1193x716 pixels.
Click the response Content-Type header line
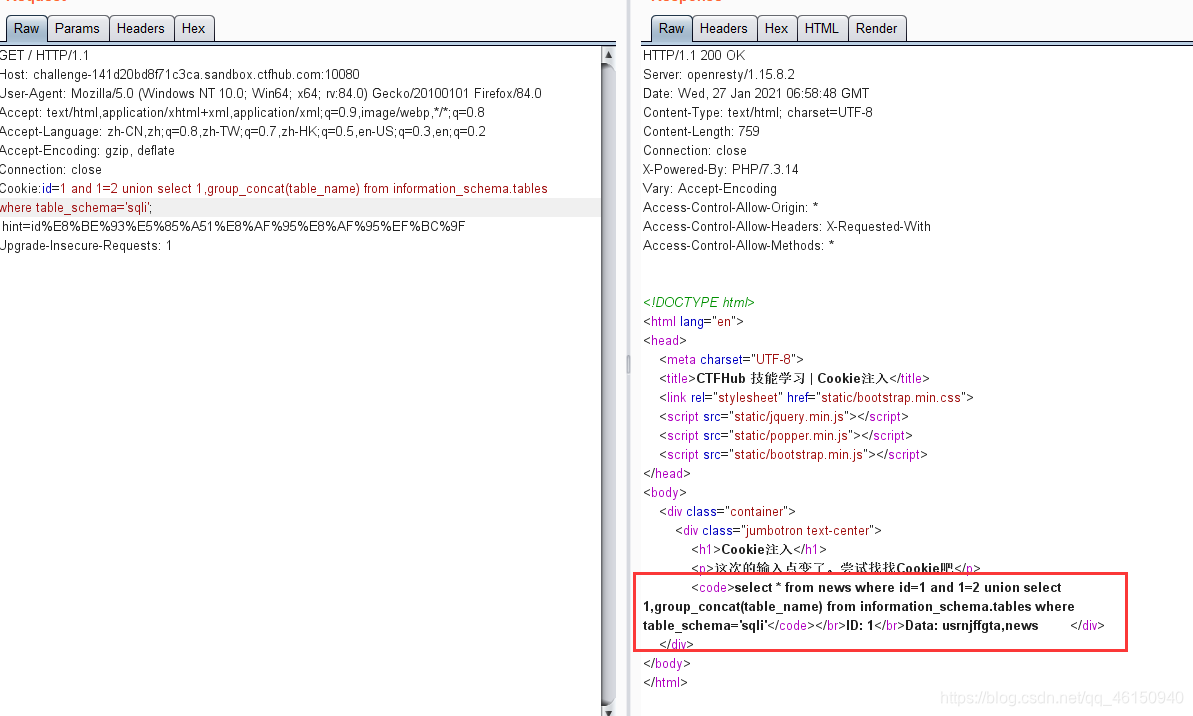point(758,113)
